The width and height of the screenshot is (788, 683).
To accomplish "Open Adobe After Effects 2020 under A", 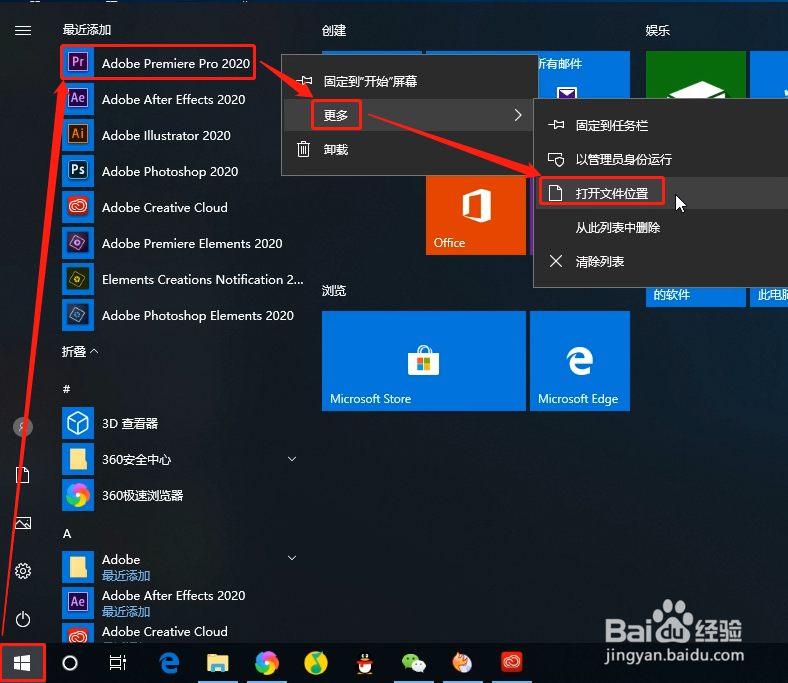I will [x=173, y=603].
